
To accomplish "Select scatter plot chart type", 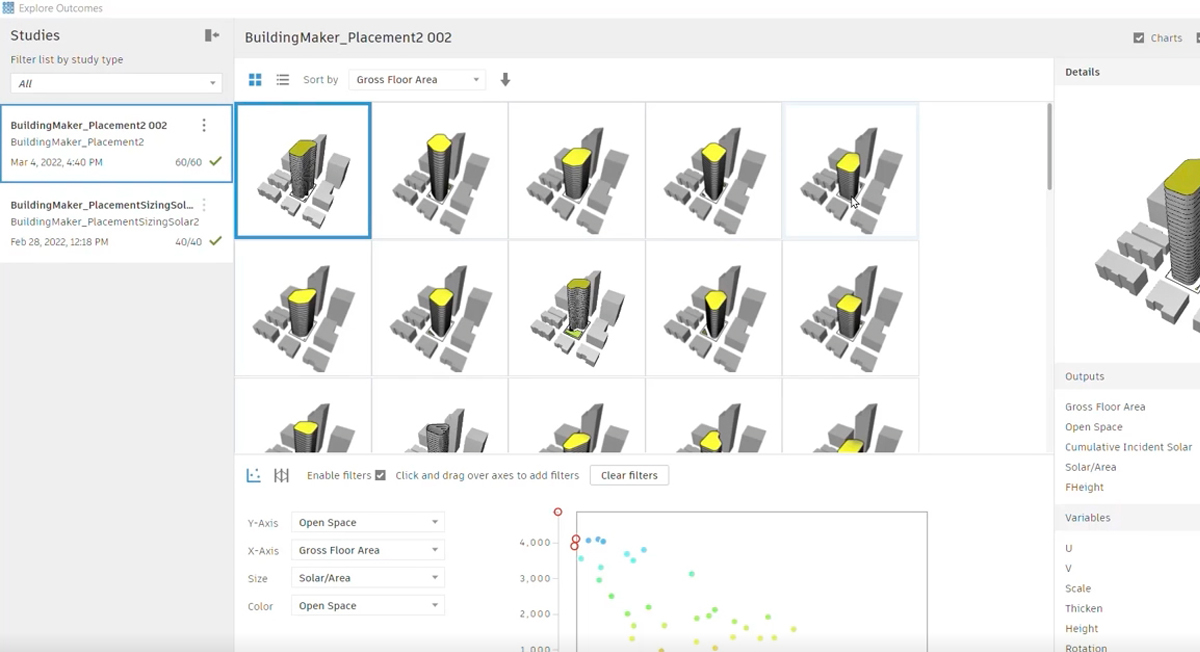I will [x=254, y=476].
